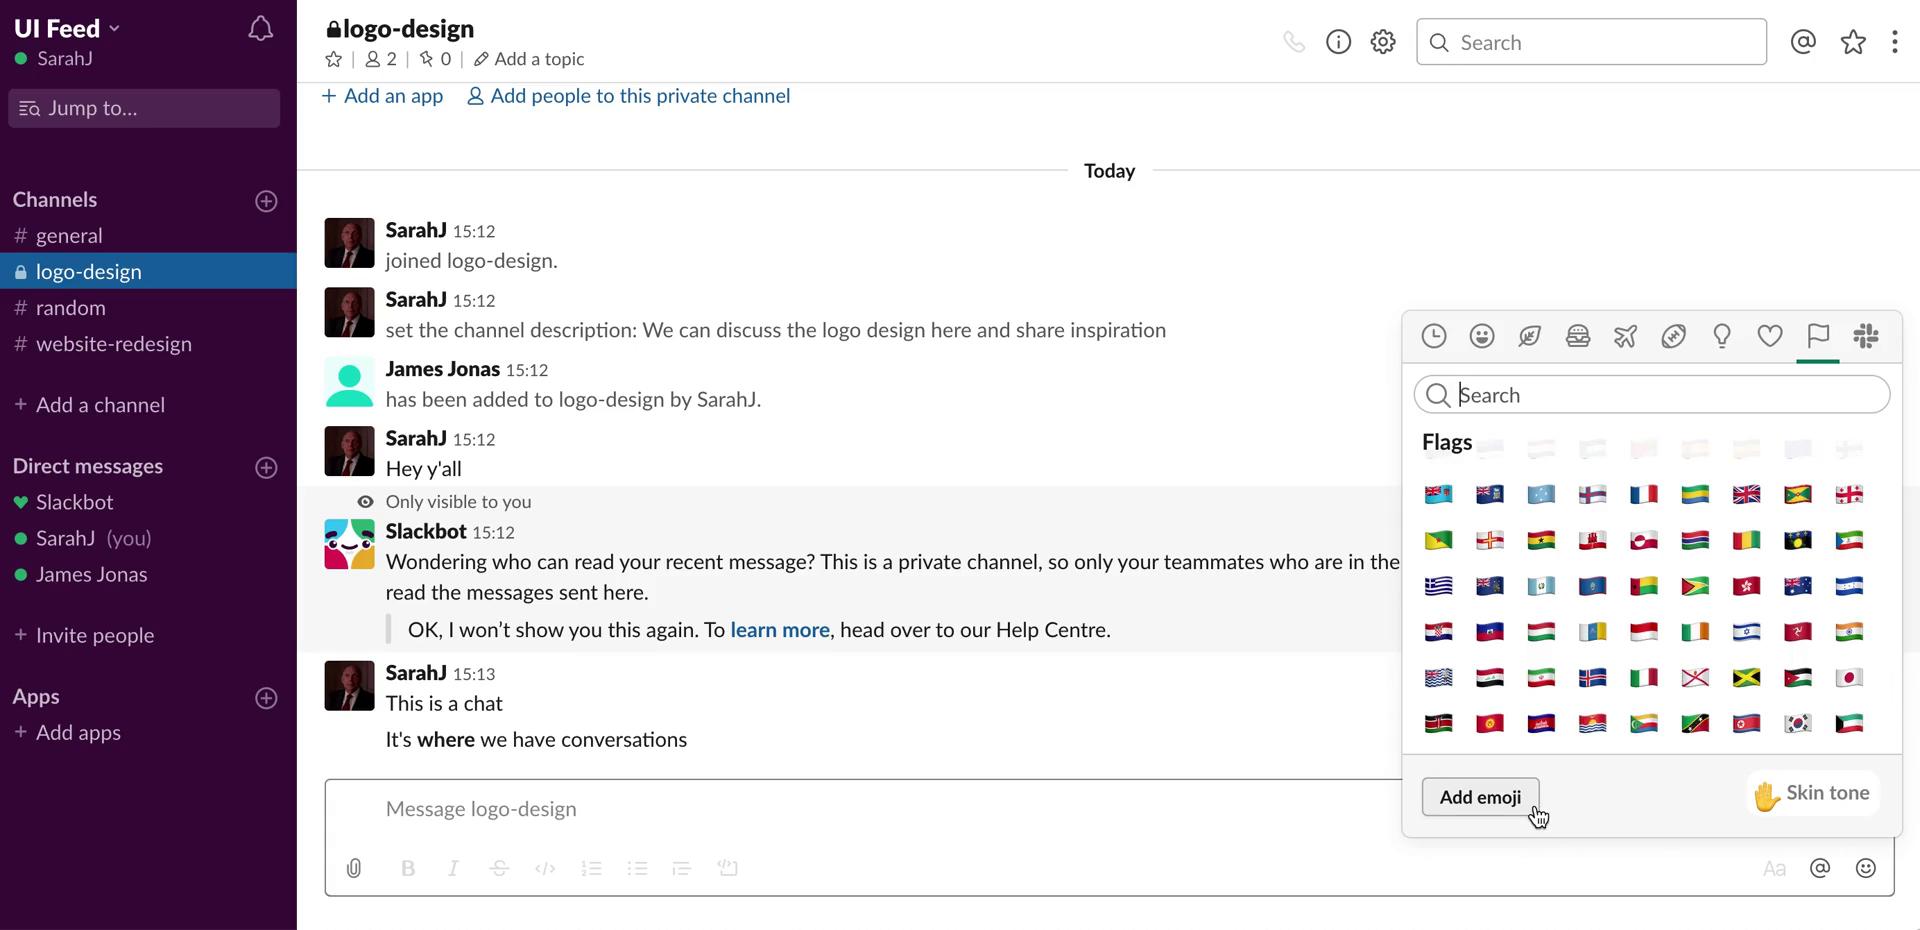This screenshot has height=930, width=1920.
Task: Click Add a topic
Action: point(529,59)
